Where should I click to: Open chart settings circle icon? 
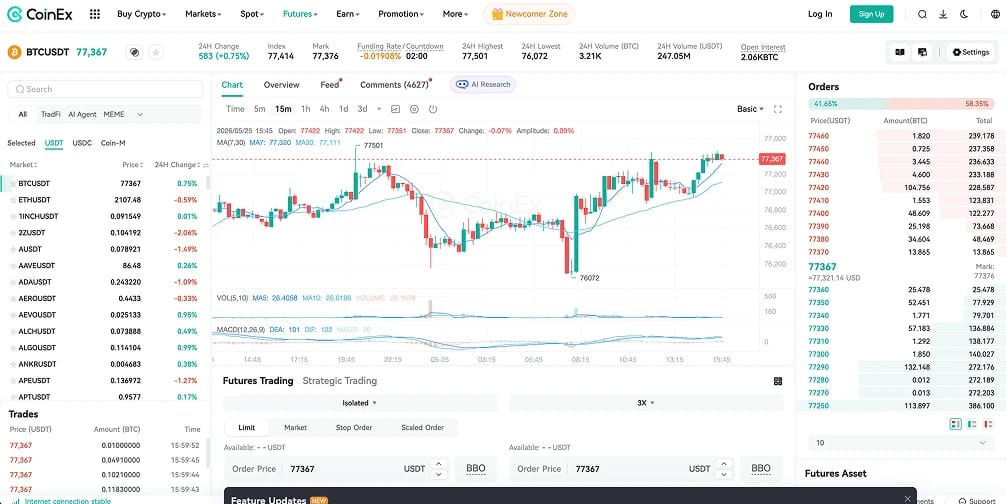414,109
